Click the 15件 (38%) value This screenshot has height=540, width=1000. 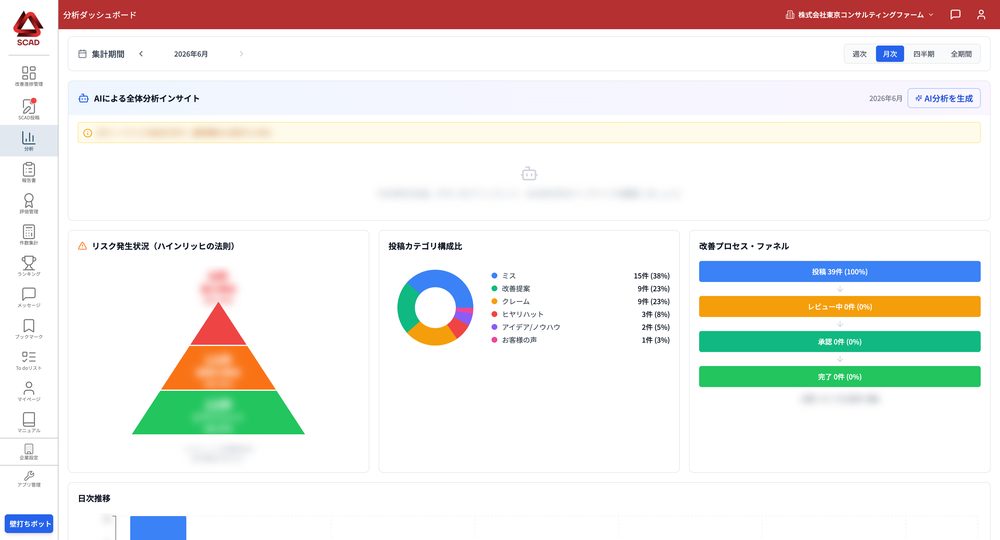pyautogui.click(x=651, y=276)
